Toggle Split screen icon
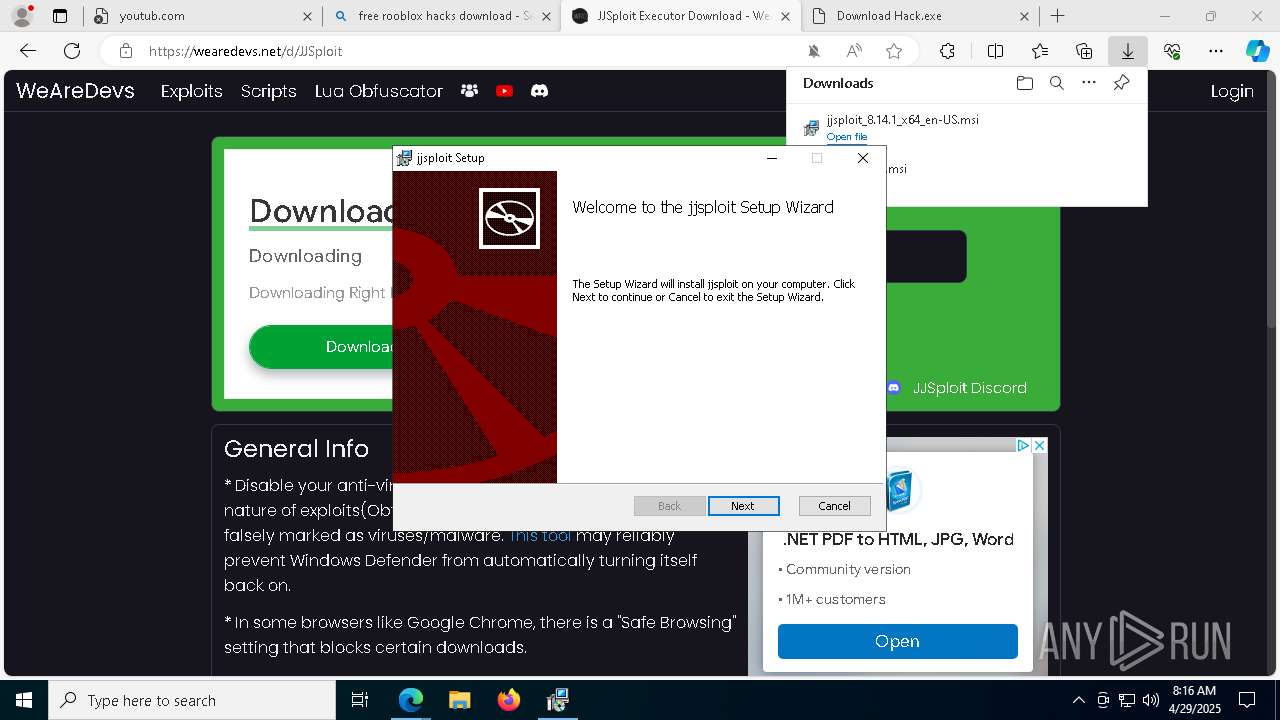The width and height of the screenshot is (1280, 720). [995, 51]
